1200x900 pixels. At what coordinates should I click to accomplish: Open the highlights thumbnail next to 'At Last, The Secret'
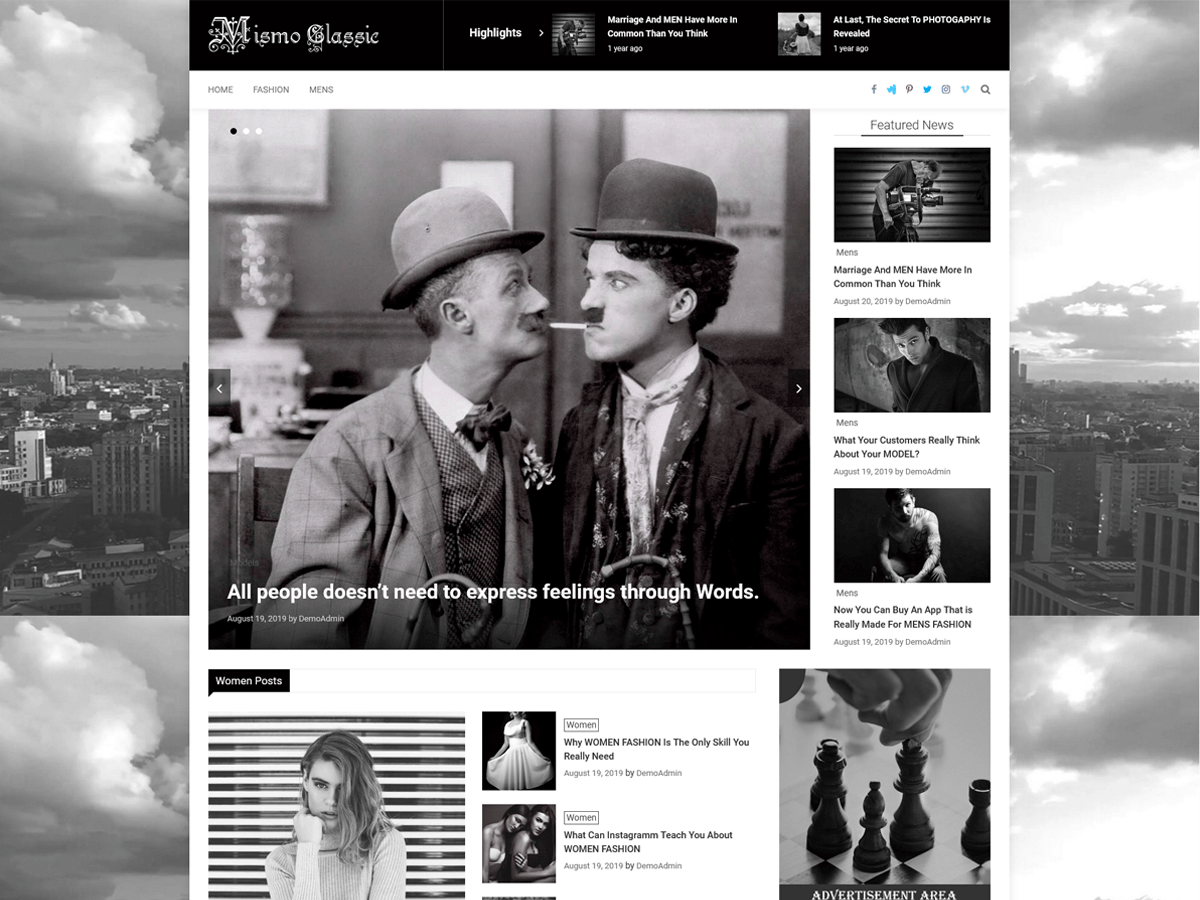pos(799,34)
